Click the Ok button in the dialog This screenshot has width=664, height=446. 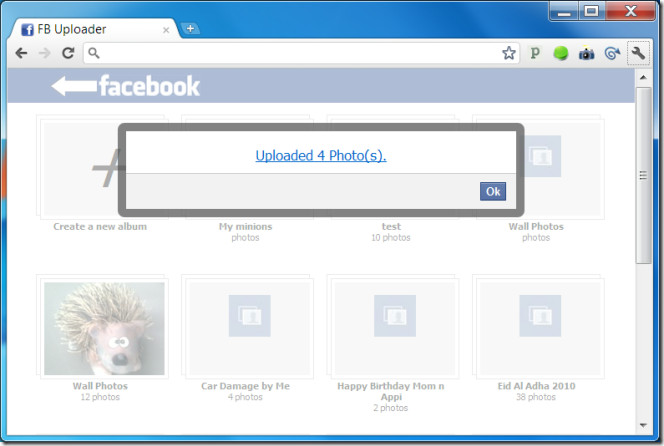[x=493, y=191]
